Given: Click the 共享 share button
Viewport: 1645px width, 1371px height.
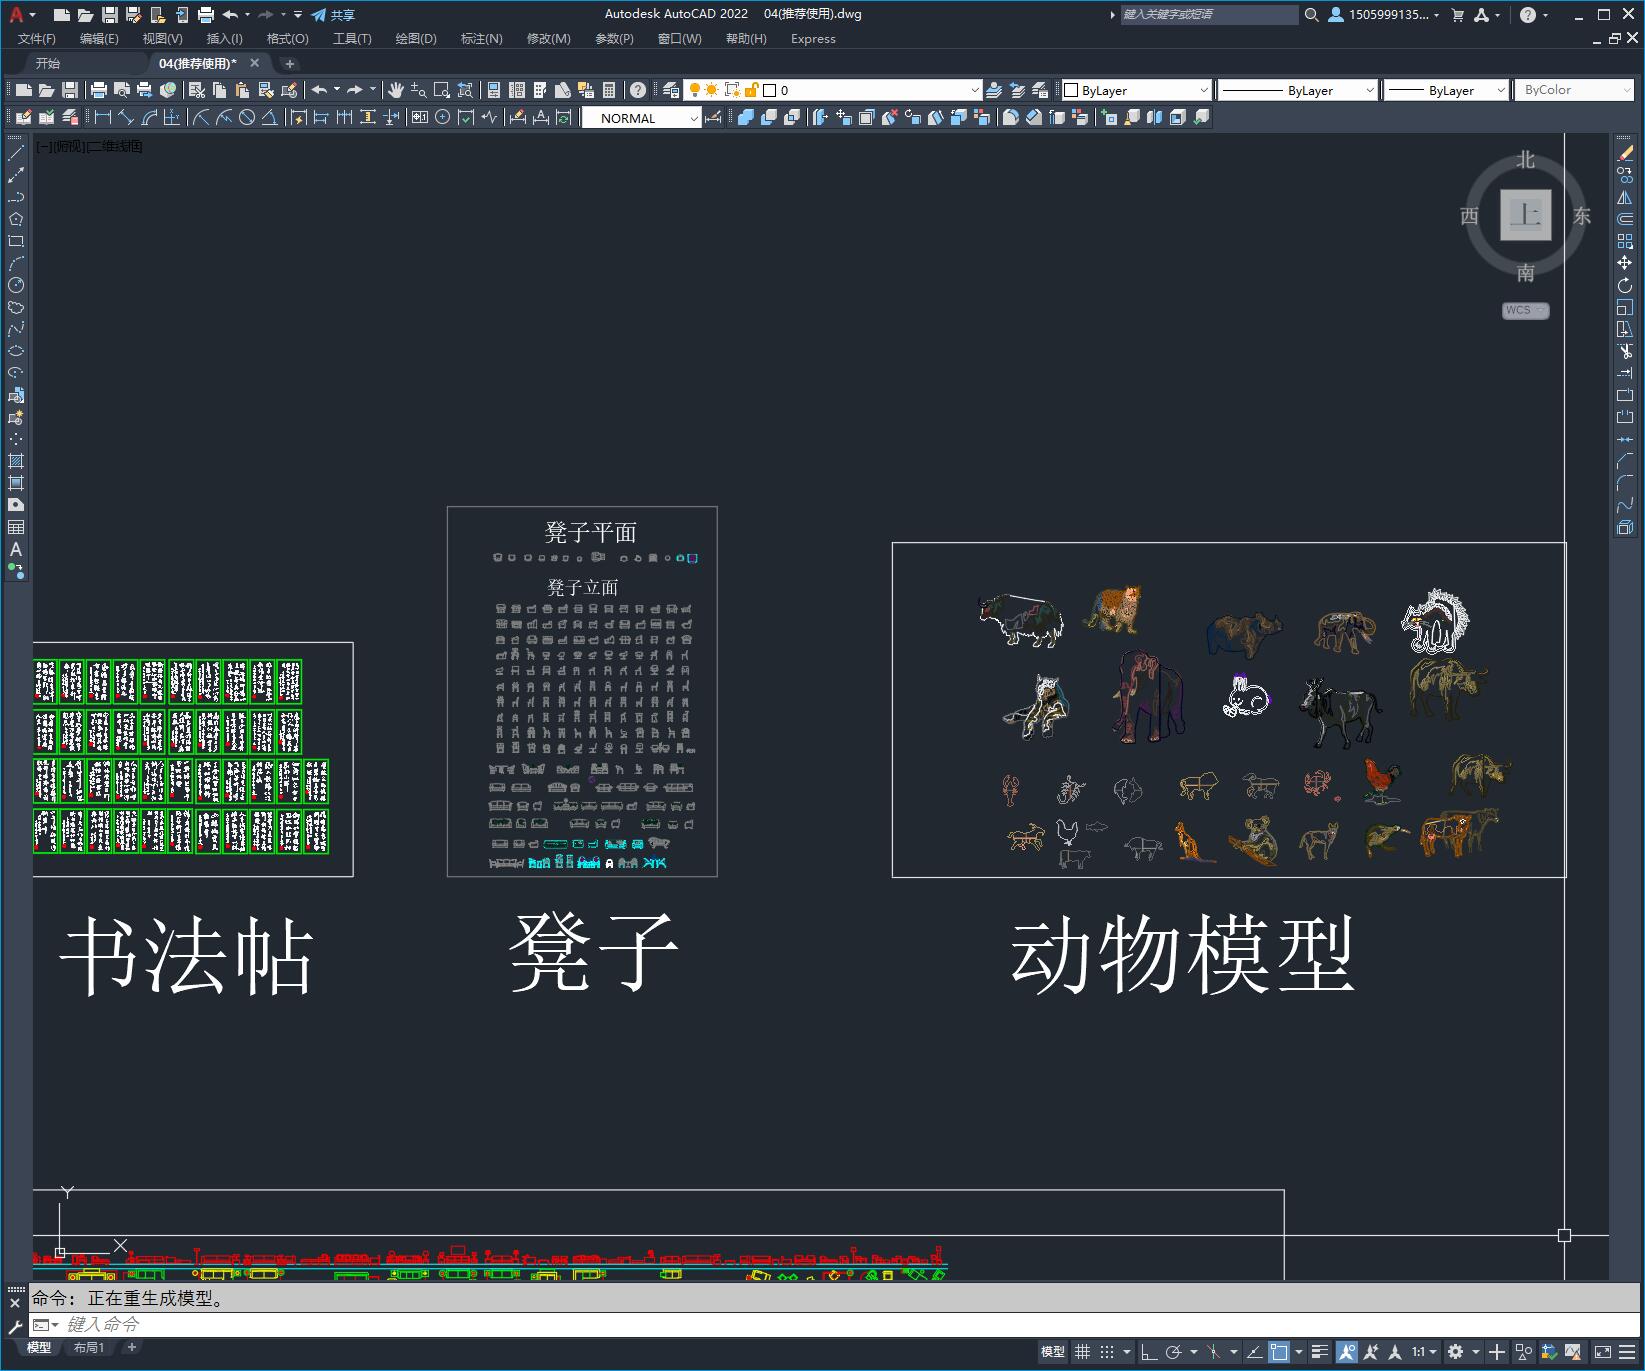Looking at the screenshot, I should click(x=334, y=14).
